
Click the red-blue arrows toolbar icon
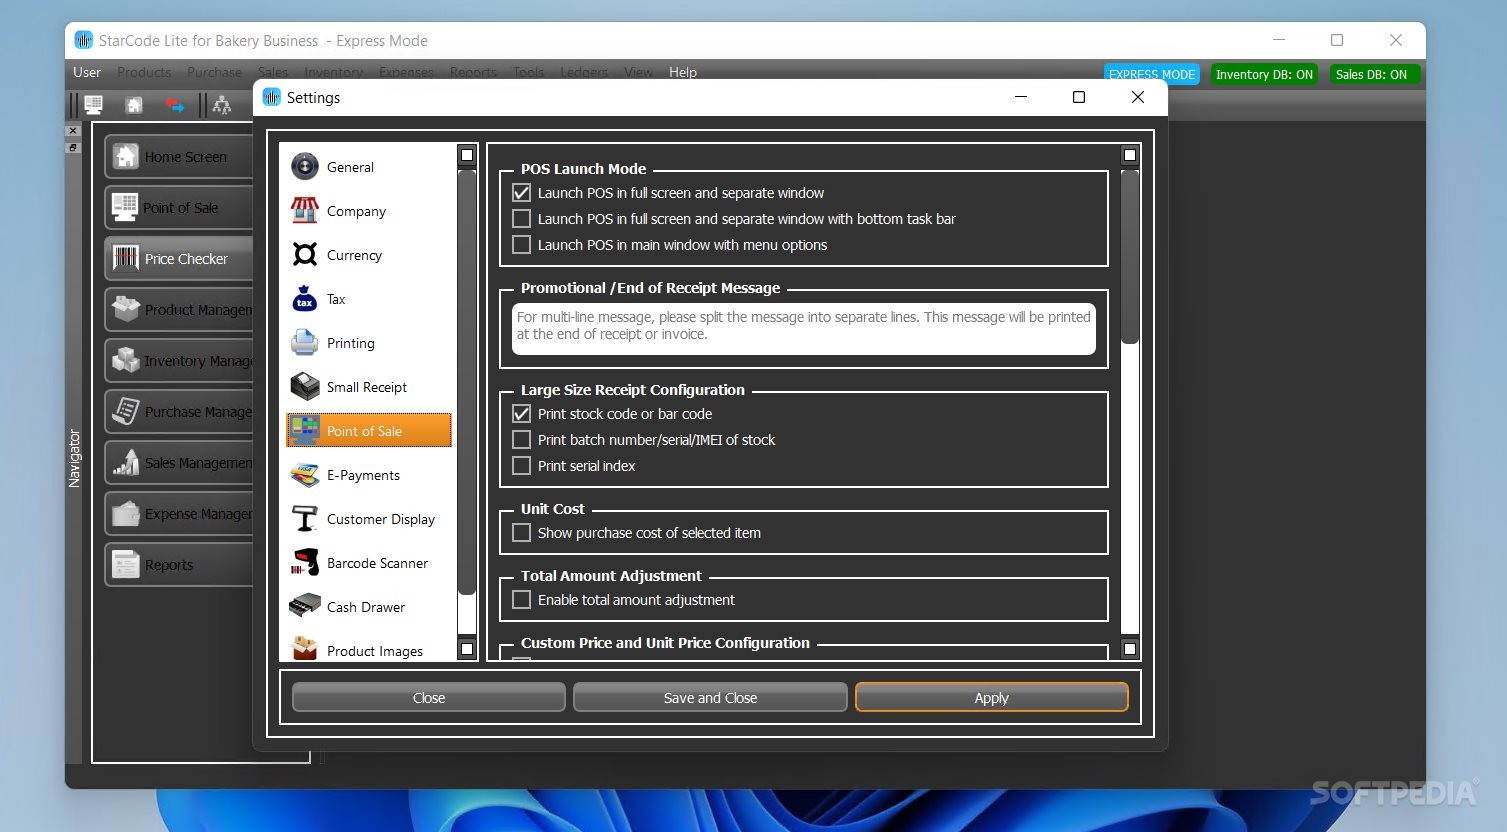[175, 105]
